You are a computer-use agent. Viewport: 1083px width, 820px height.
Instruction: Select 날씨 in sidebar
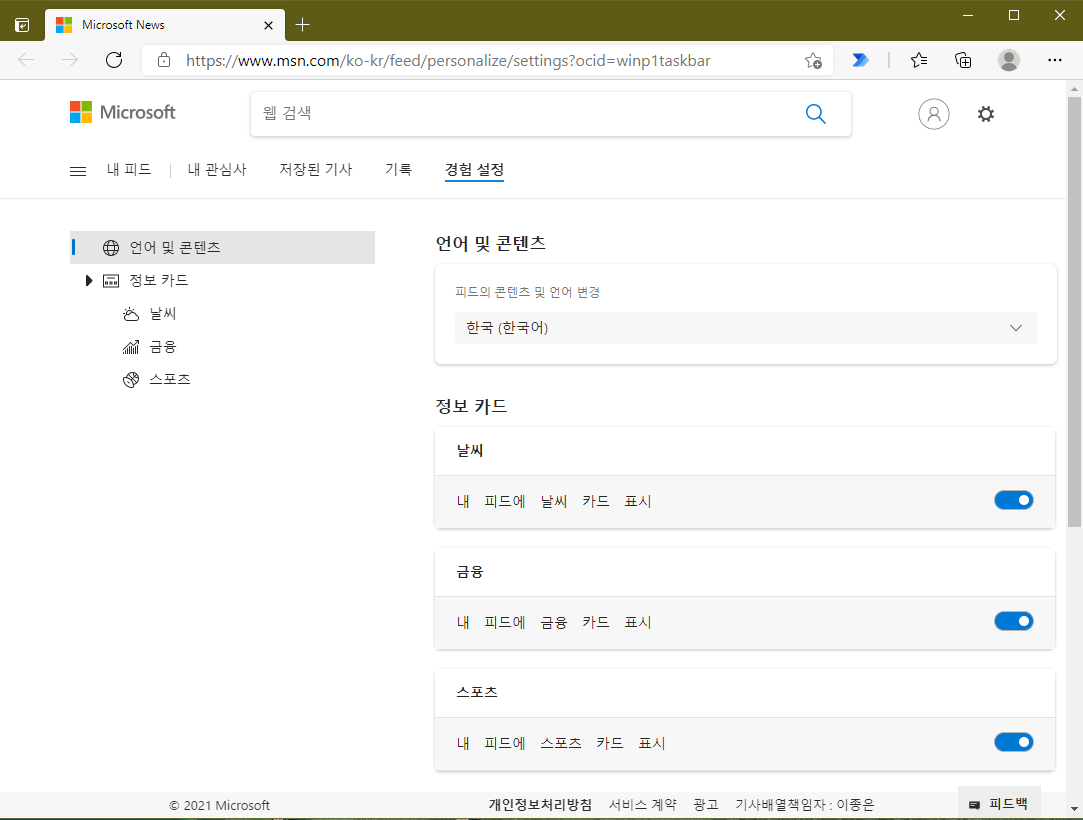pos(163,314)
